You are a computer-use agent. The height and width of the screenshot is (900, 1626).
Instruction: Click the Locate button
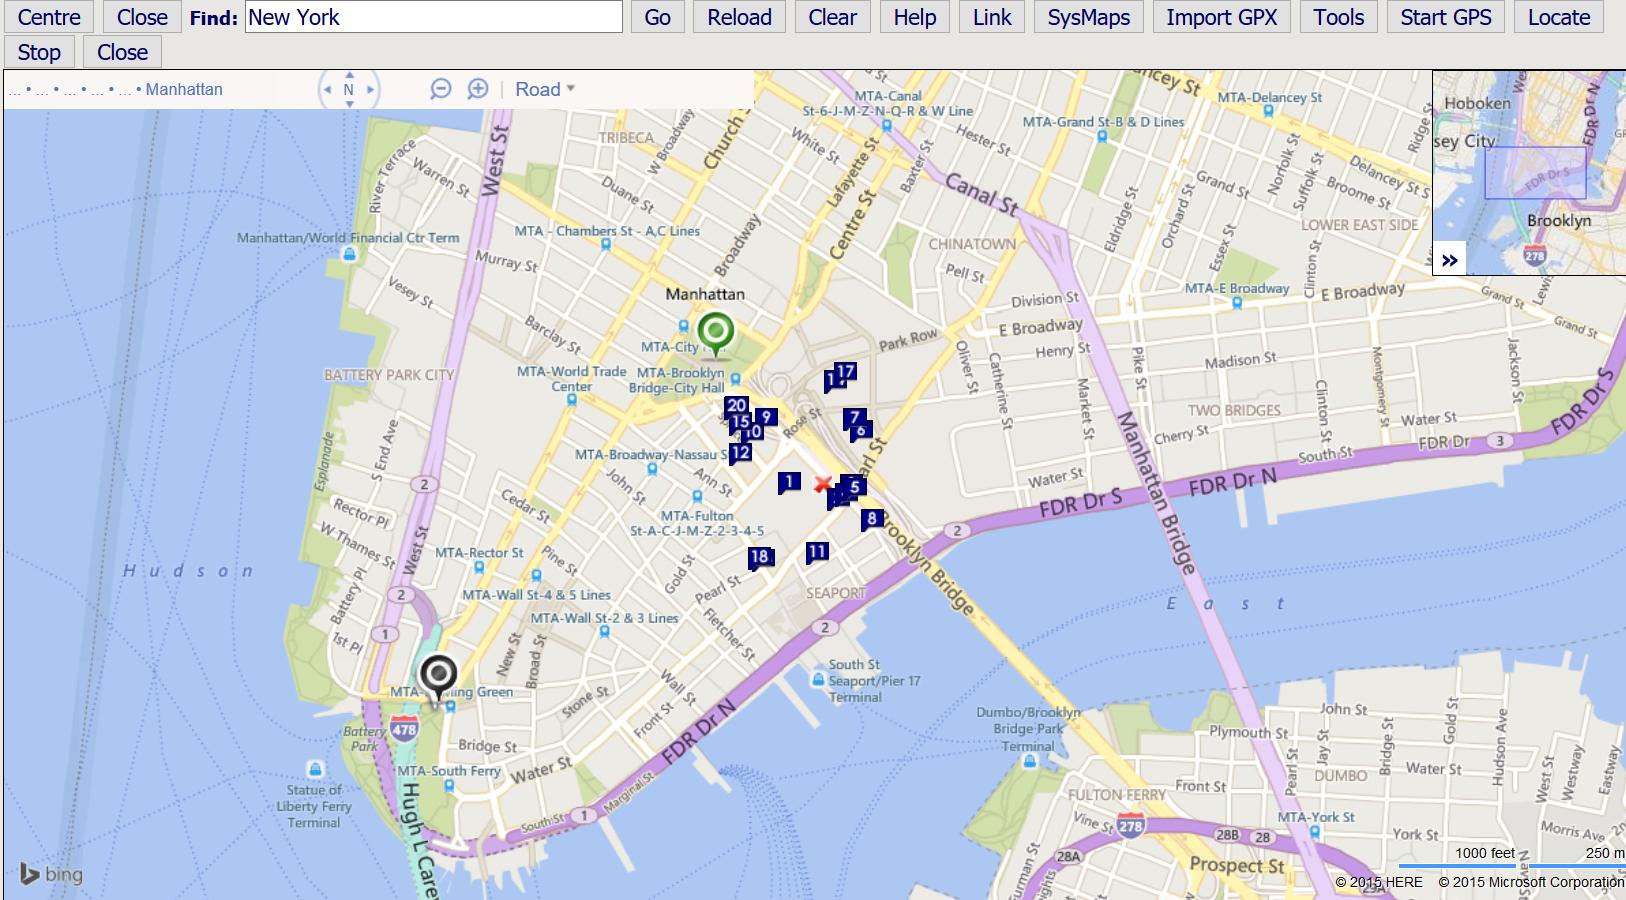pos(1558,17)
